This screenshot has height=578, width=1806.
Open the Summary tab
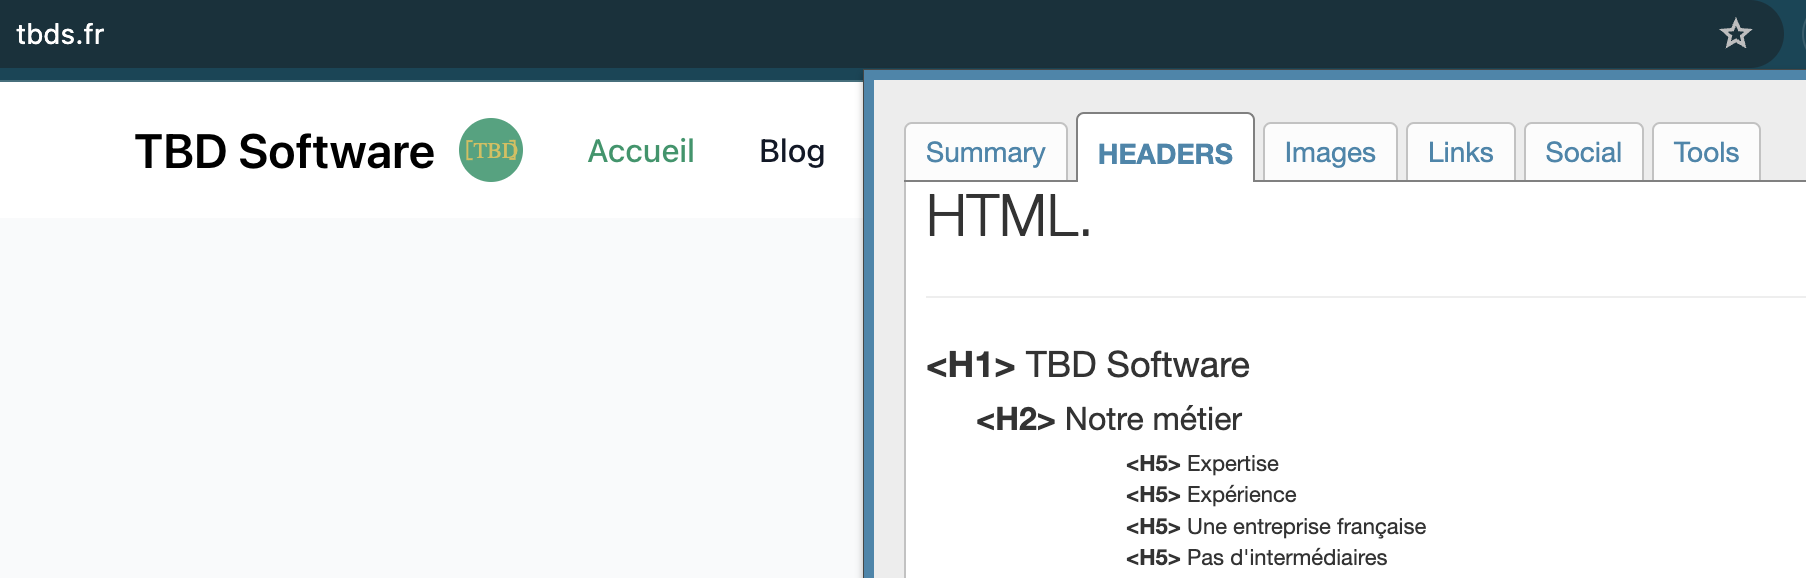click(986, 152)
